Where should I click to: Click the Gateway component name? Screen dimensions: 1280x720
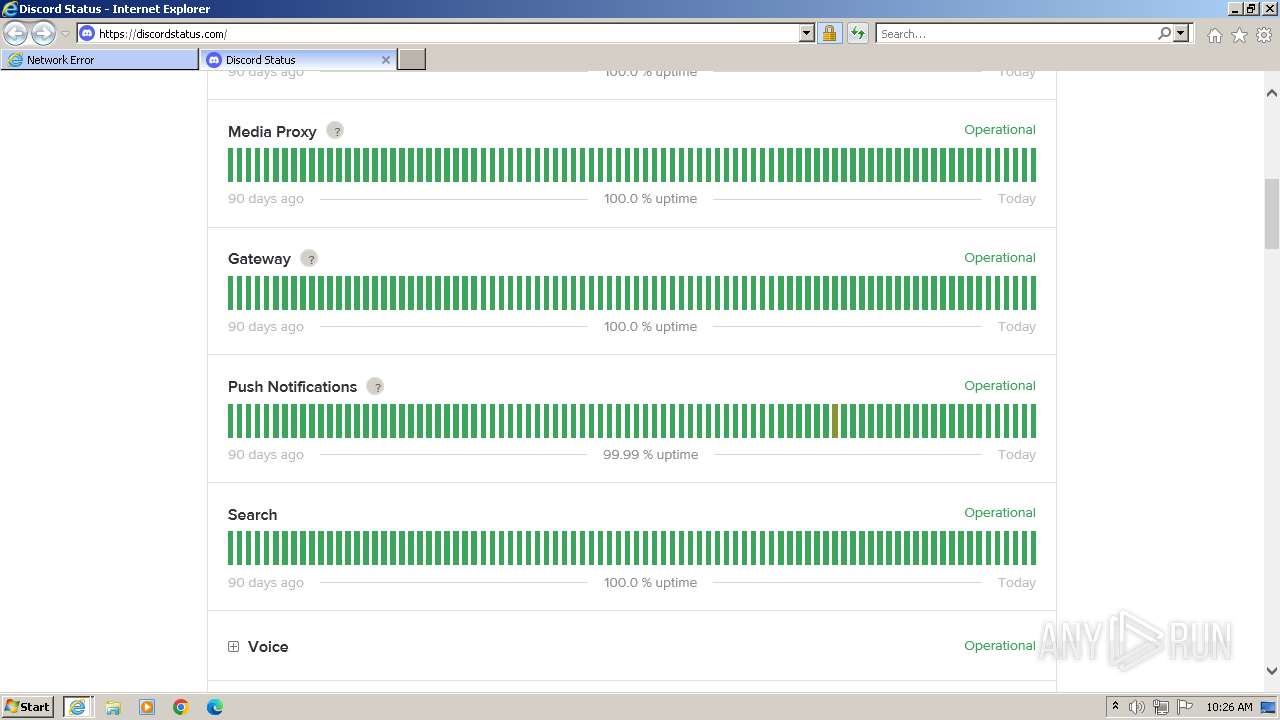coord(259,259)
